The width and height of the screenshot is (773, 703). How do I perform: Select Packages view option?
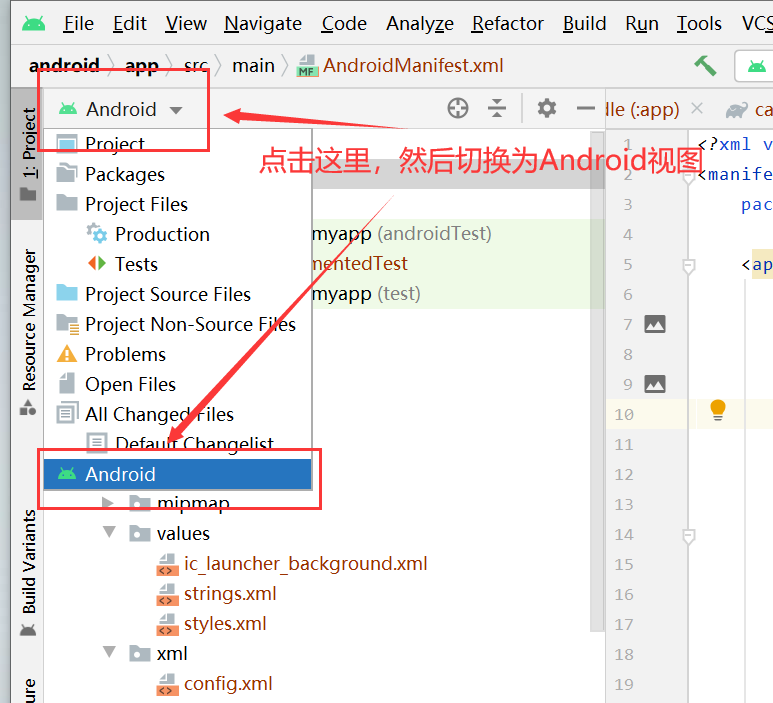[177, 174]
